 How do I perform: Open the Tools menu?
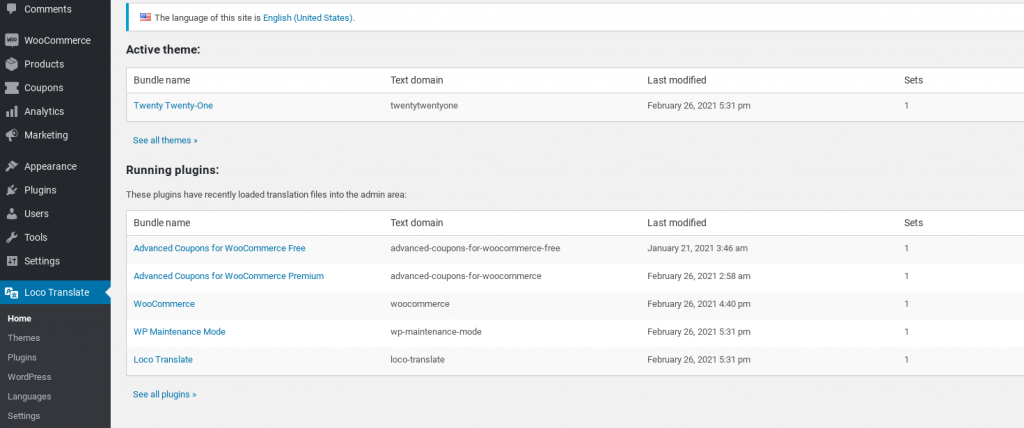tap(36, 237)
